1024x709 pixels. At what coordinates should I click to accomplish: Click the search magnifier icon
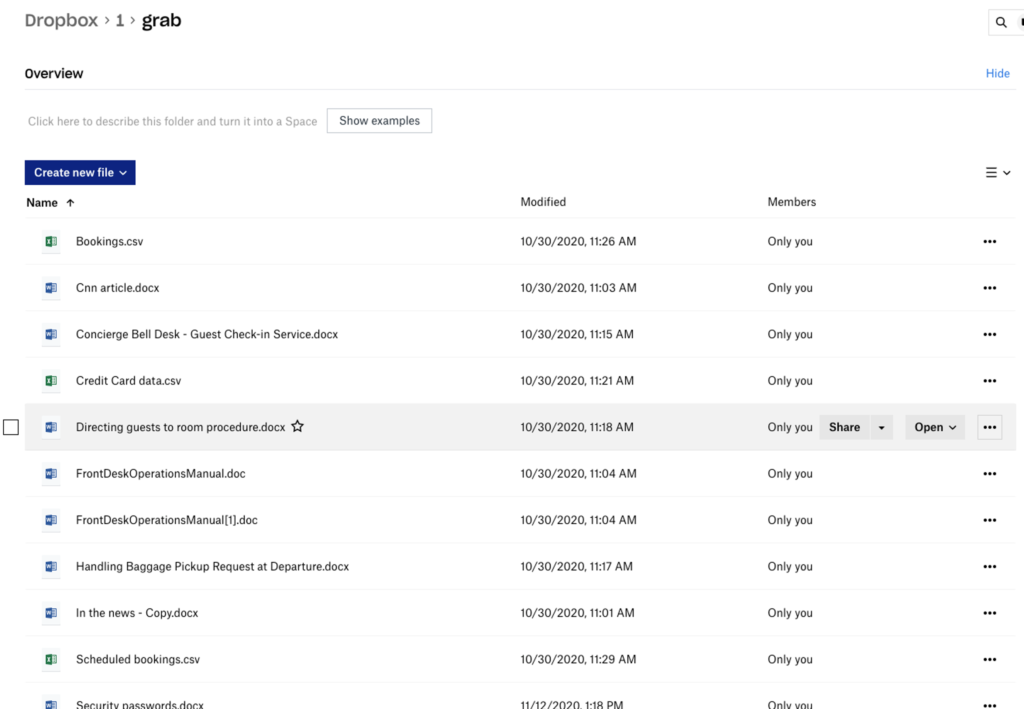point(1001,22)
